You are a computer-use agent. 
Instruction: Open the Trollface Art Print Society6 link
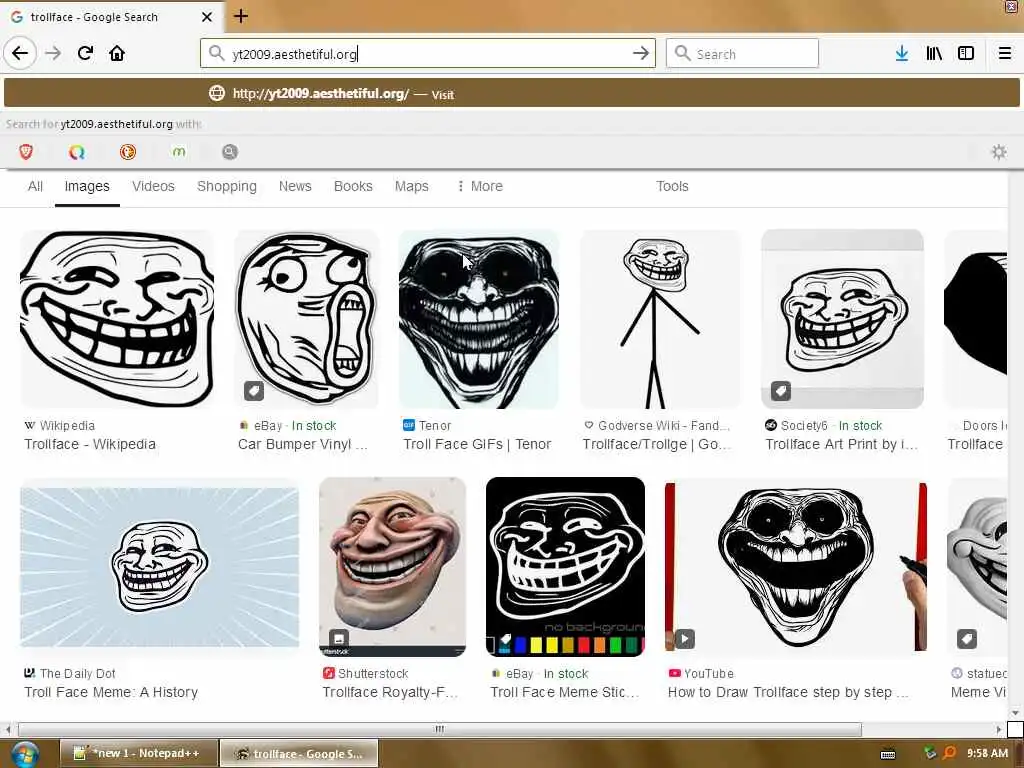[x=842, y=444]
